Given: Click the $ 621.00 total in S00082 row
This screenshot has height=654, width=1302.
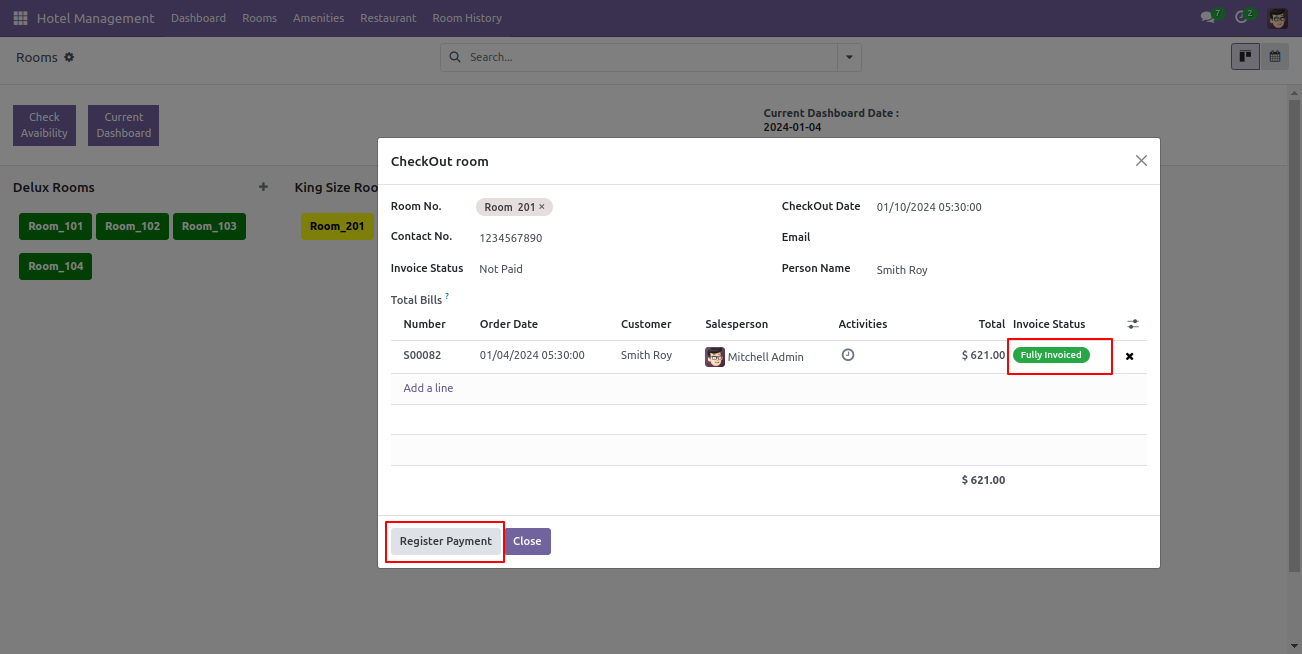Looking at the screenshot, I should pos(983,355).
